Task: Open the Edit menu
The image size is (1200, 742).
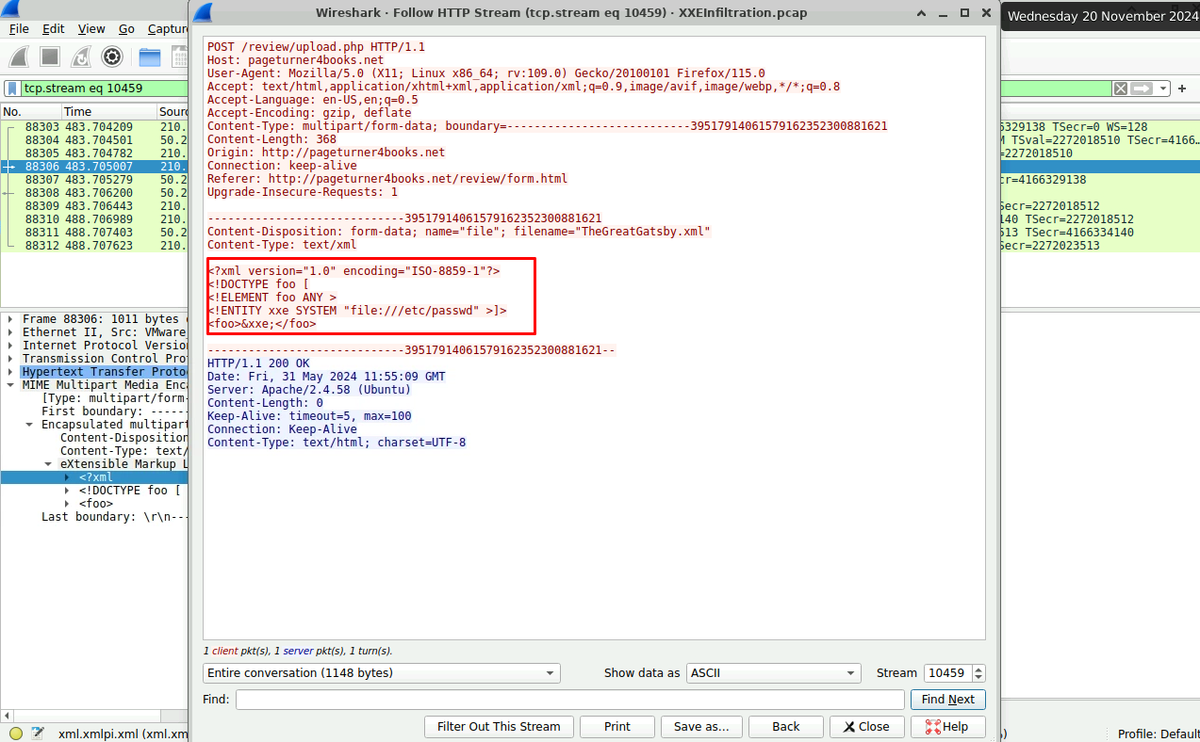Action: [x=53, y=29]
